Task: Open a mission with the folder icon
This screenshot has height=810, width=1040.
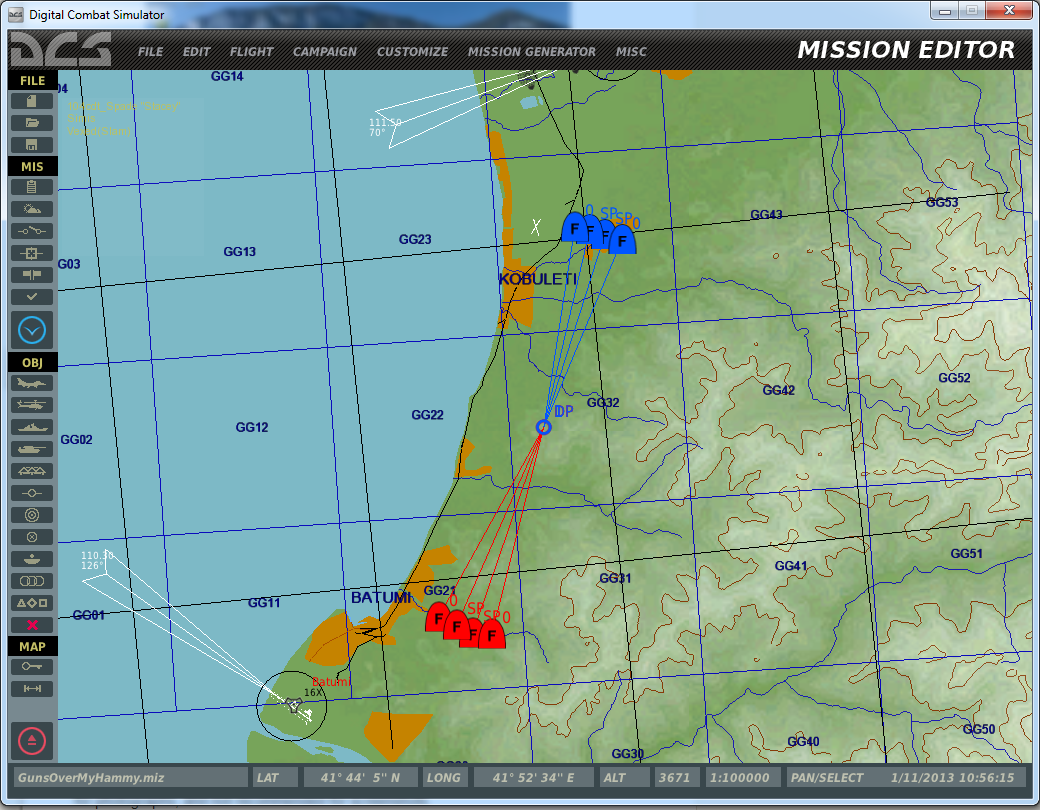Action: click(32, 123)
